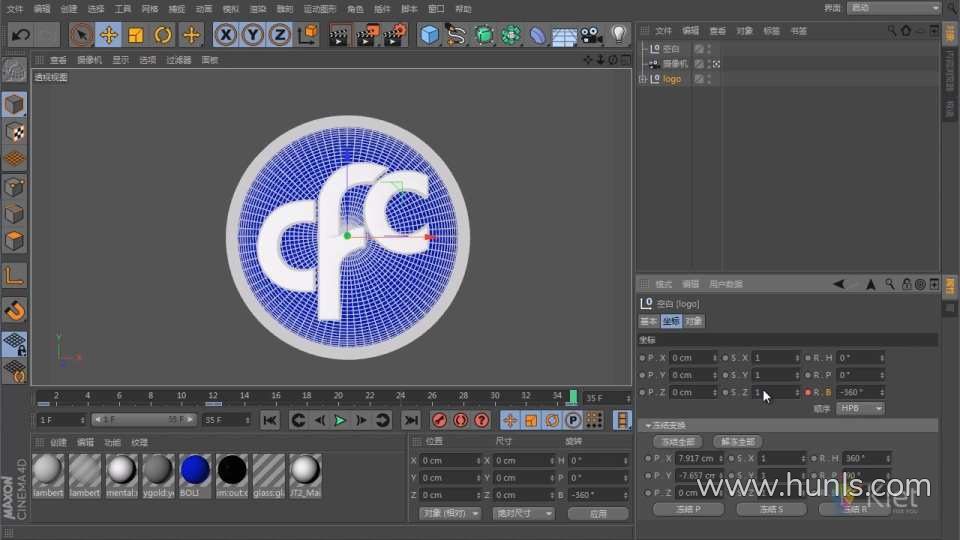The image size is (960, 540).
Task: Add a light bulb object
Action: click(619, 35)
